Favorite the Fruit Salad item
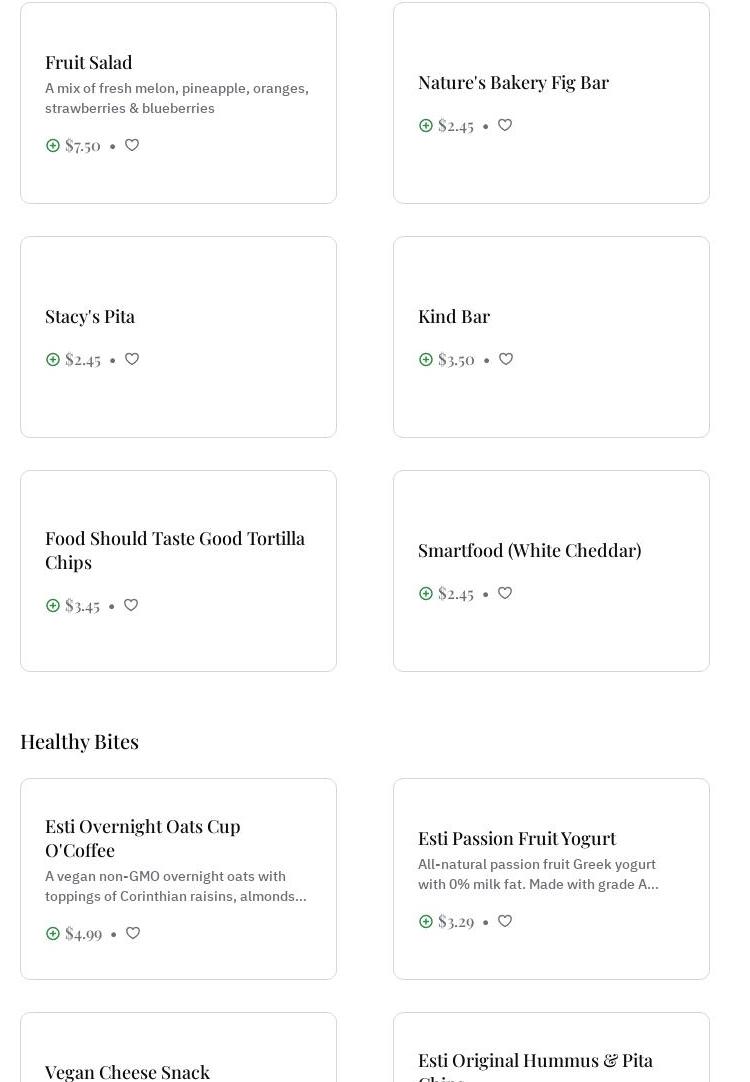Screen dimensions: 750x1082 [x=132, y=146]
